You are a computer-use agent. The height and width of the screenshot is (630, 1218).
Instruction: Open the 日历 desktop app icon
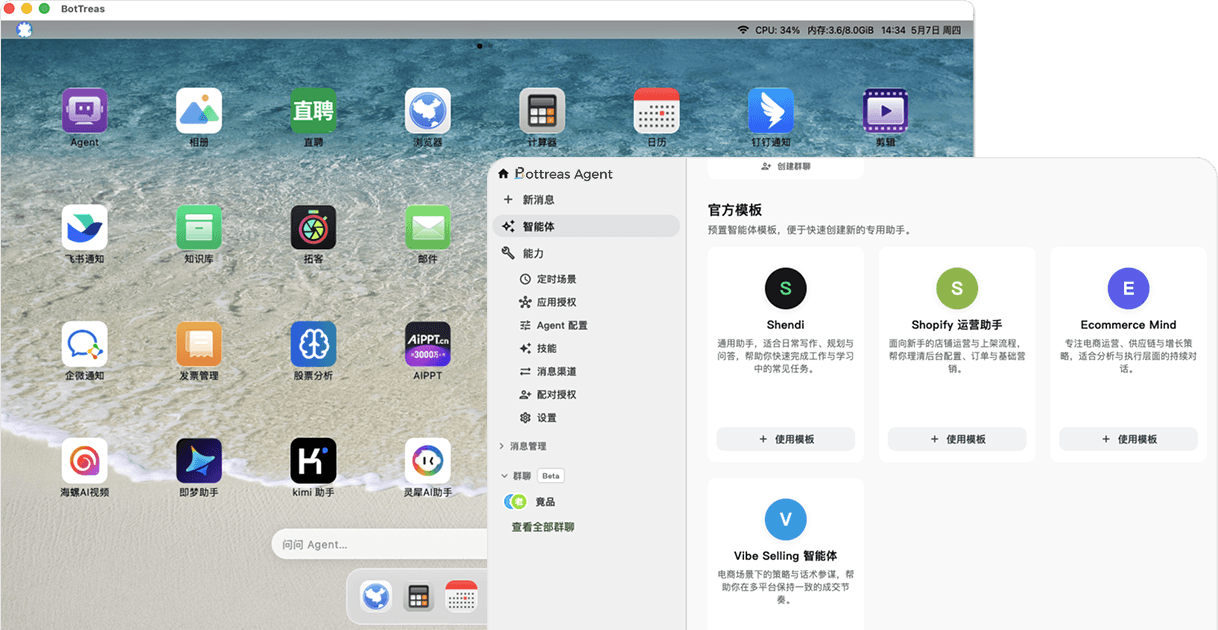[x=656, y=110]
